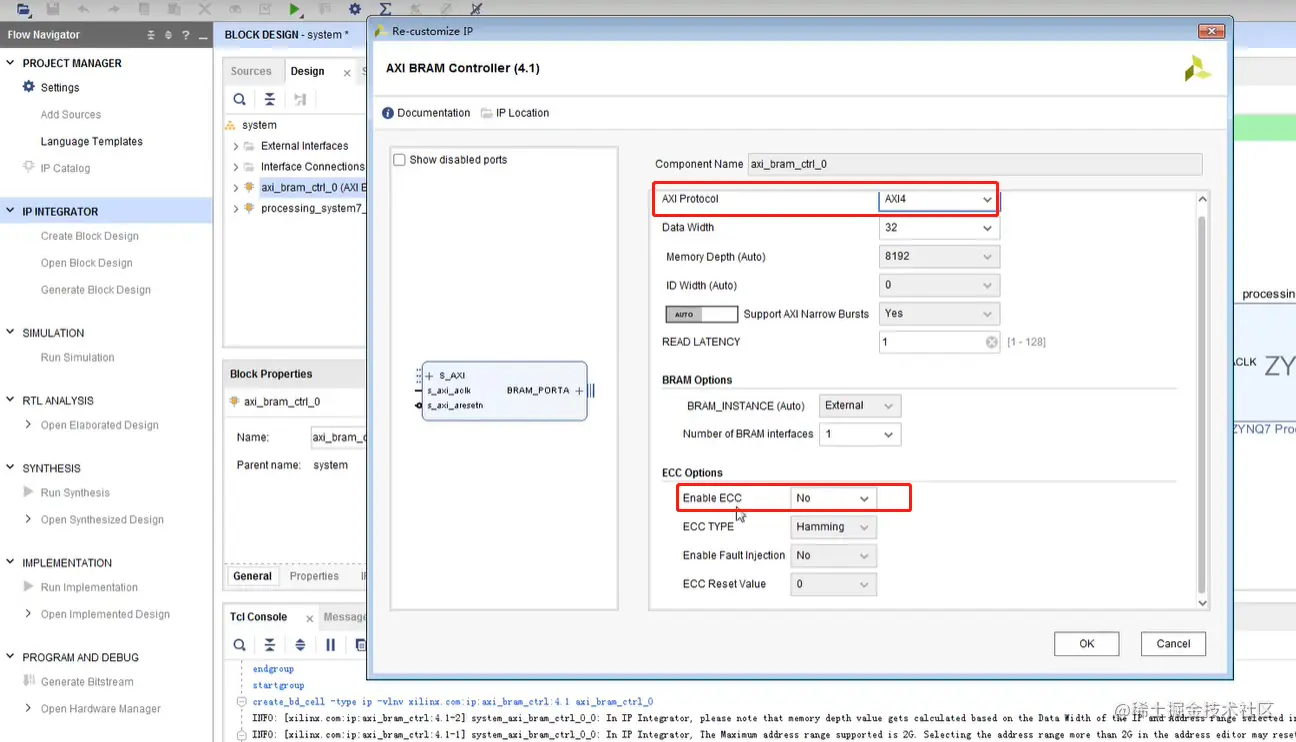The width and height of the screenshot is (1296, 742).
Task: Collapse IP INTEGRATOR section
Action: pyautogui.click(x=11, y=211)
